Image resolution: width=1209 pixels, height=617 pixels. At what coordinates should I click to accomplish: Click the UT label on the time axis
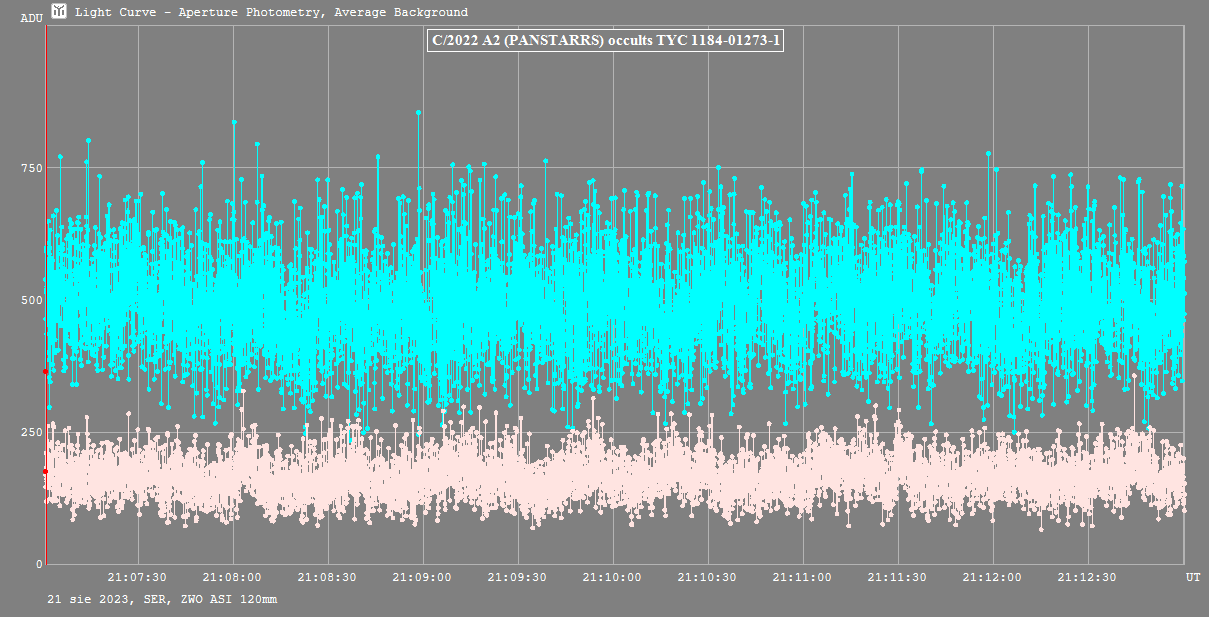coord(1193,577)
